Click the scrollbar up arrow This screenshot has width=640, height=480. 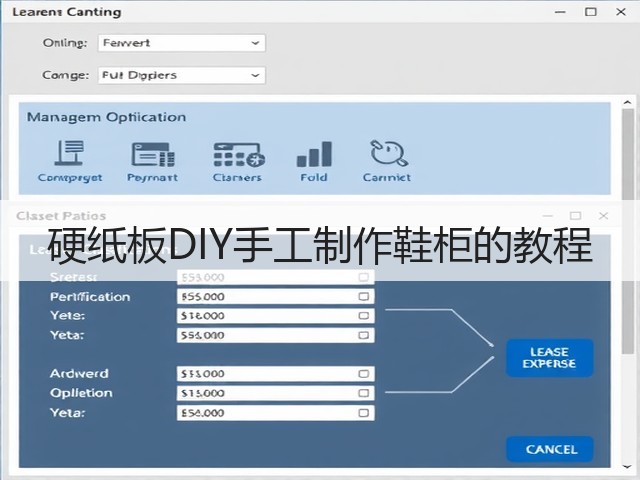tap(627, 102)
